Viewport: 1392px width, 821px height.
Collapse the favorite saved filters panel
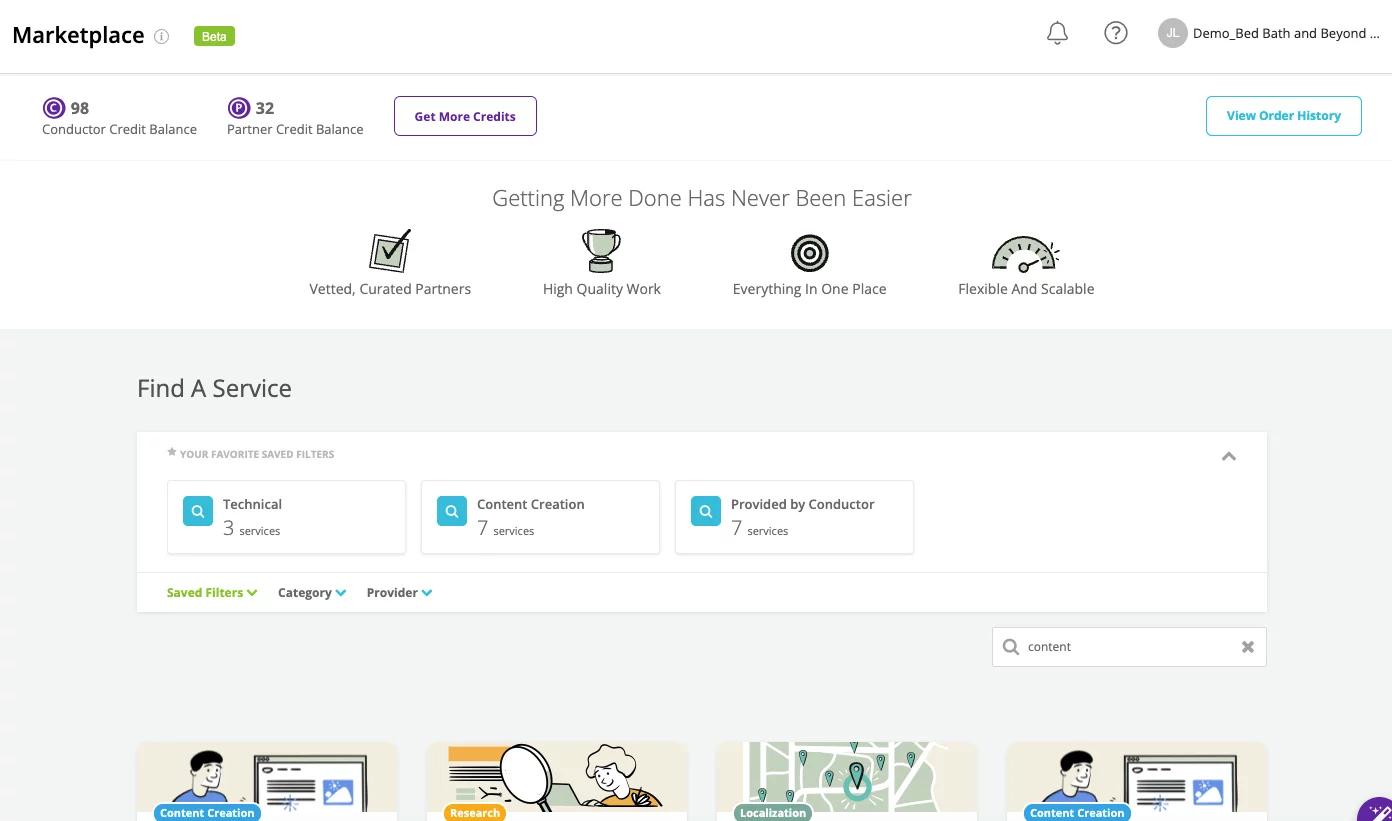(x=1229, y=457)
